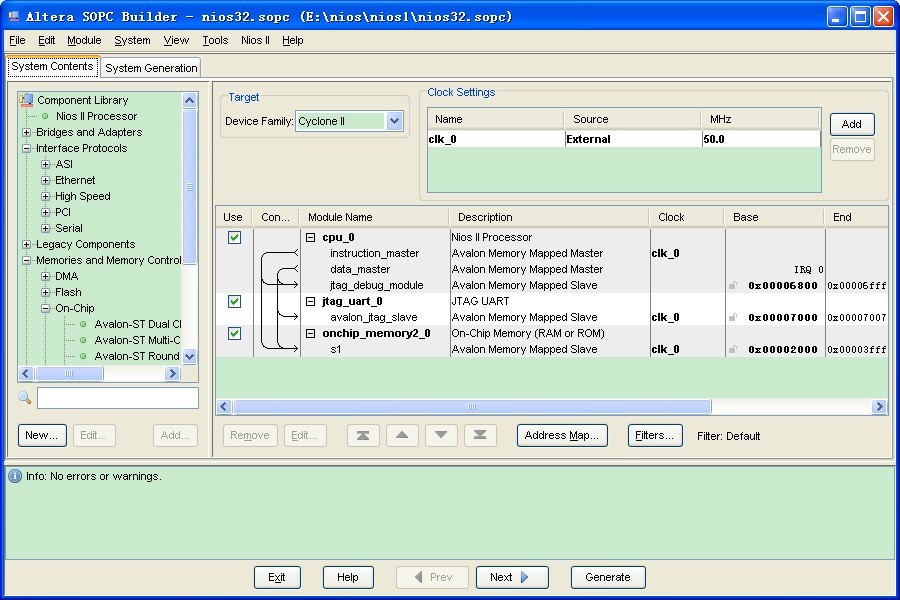Click the module table horizontal scrollbar thumb

point(472,407)
